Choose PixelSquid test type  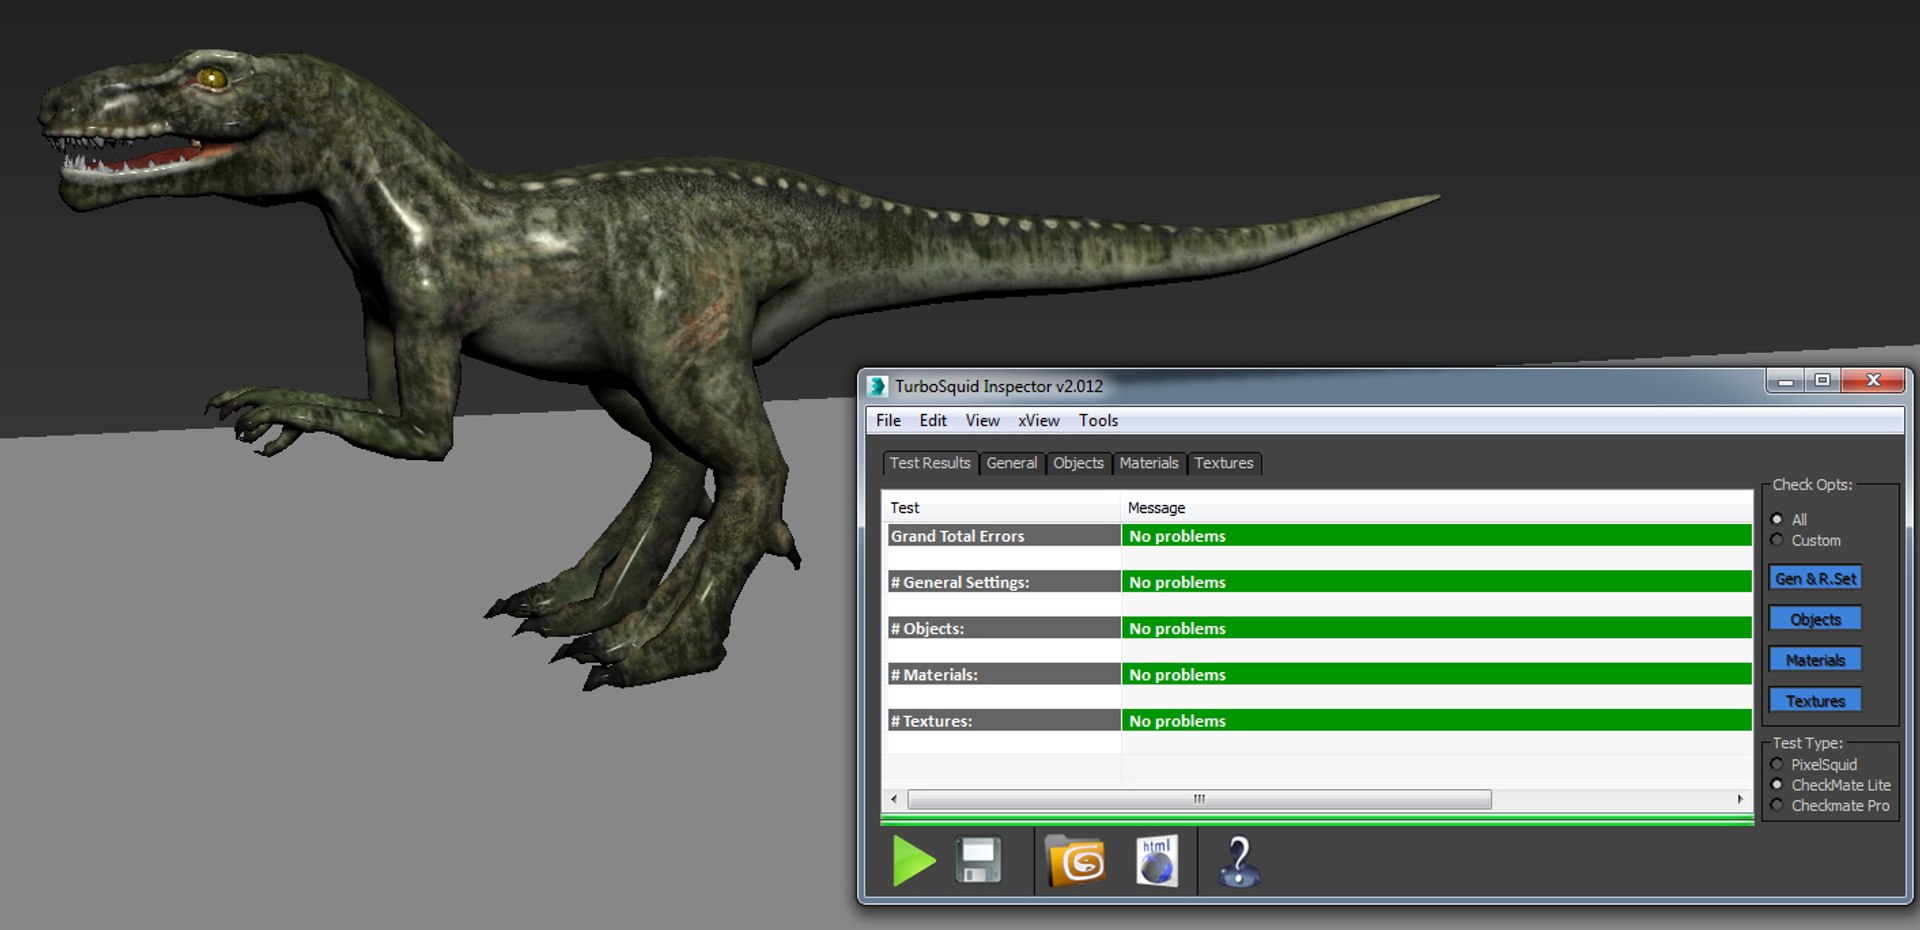(x=1777, y=764)
